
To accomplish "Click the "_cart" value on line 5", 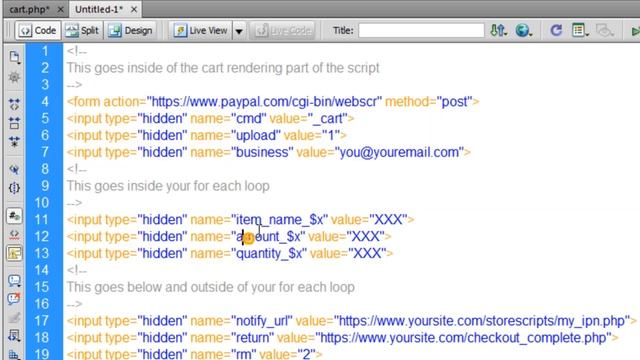I will (x=327, y=119).
